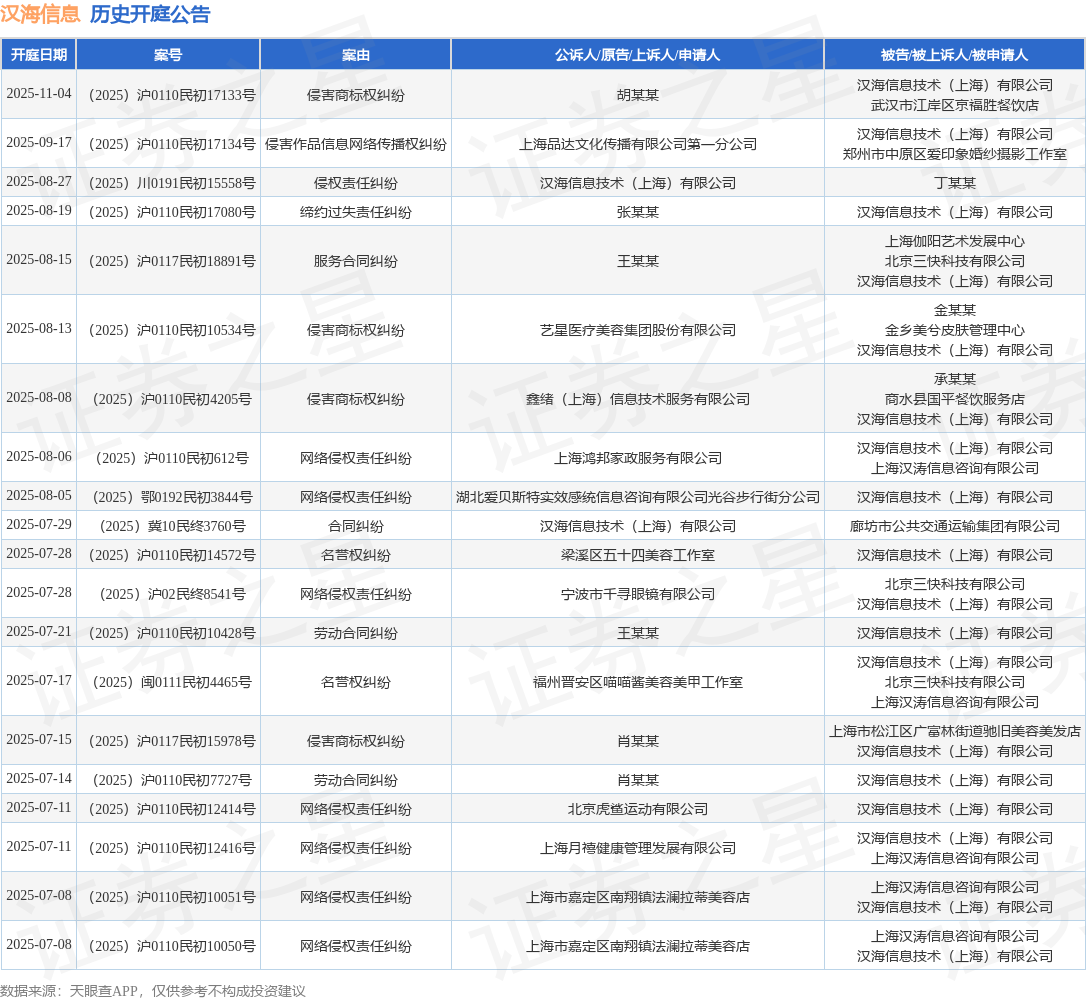This screenshot has width=1086, height=1000.
Task: Click plaintiff 上海品达文化传播有限公司第一分公司
Action: [637, 144]
